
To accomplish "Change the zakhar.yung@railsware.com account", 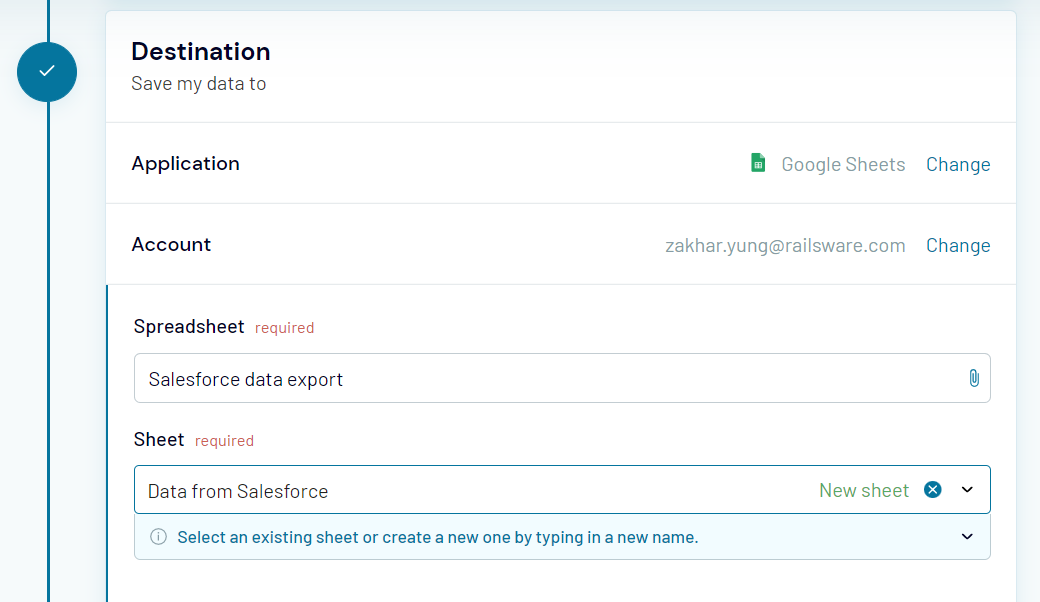I will coord(957,245).
